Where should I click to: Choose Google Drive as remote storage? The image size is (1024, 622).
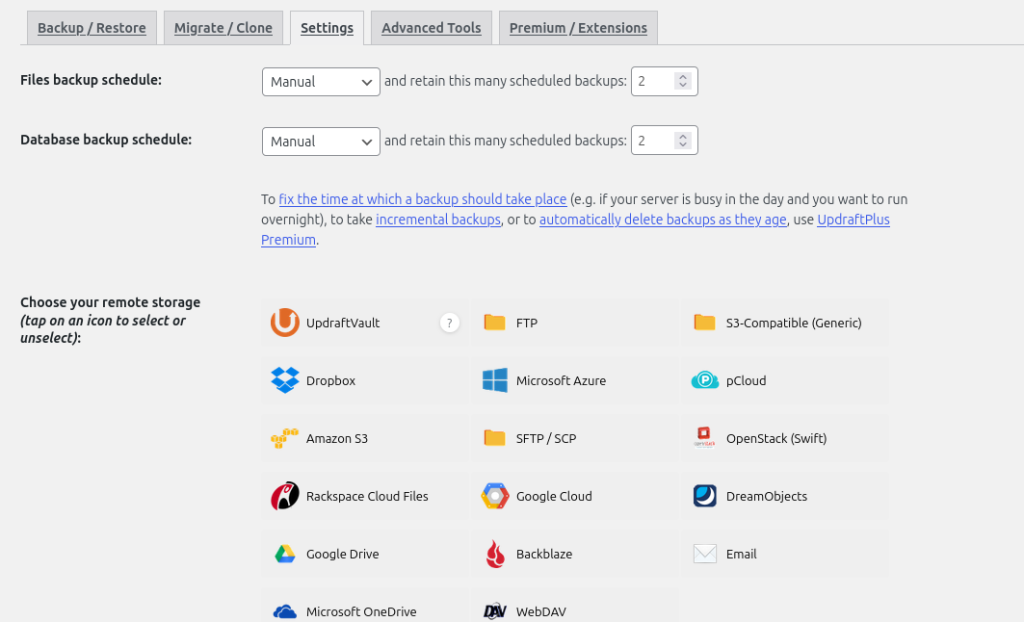(x=285, y=554)
